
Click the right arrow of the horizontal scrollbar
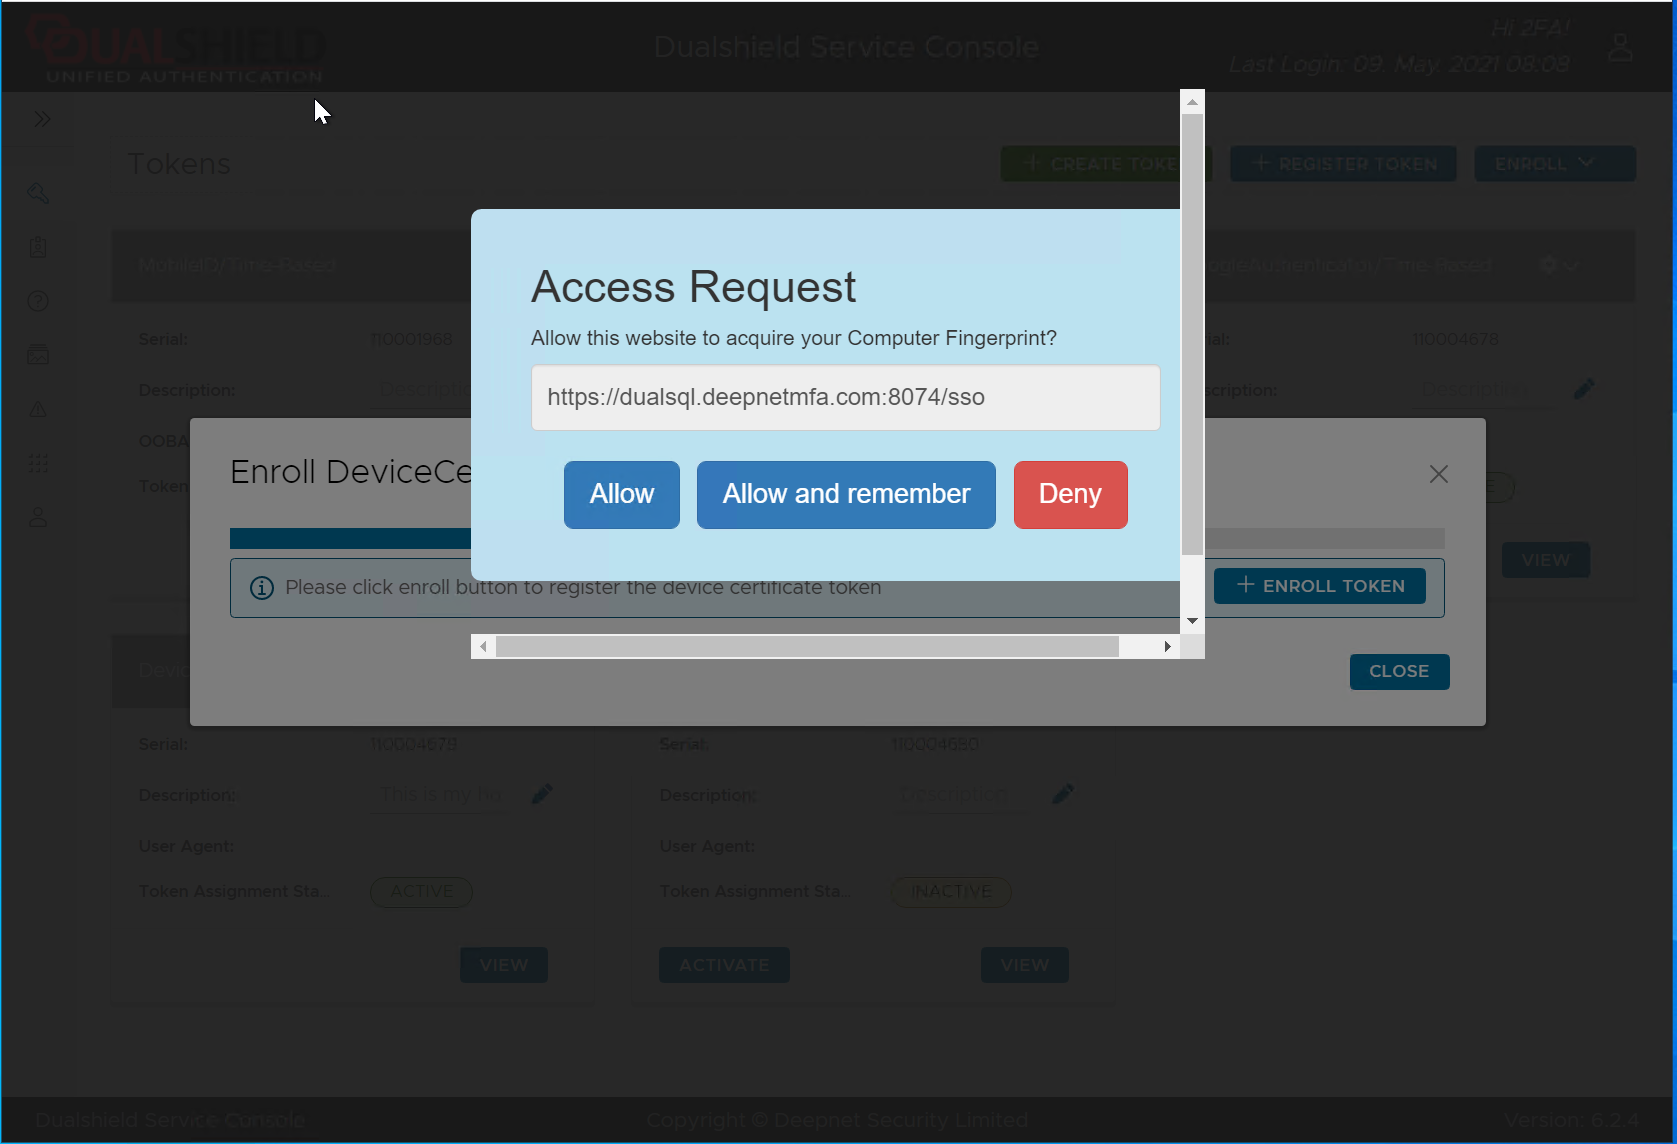tap(1168, 647)
